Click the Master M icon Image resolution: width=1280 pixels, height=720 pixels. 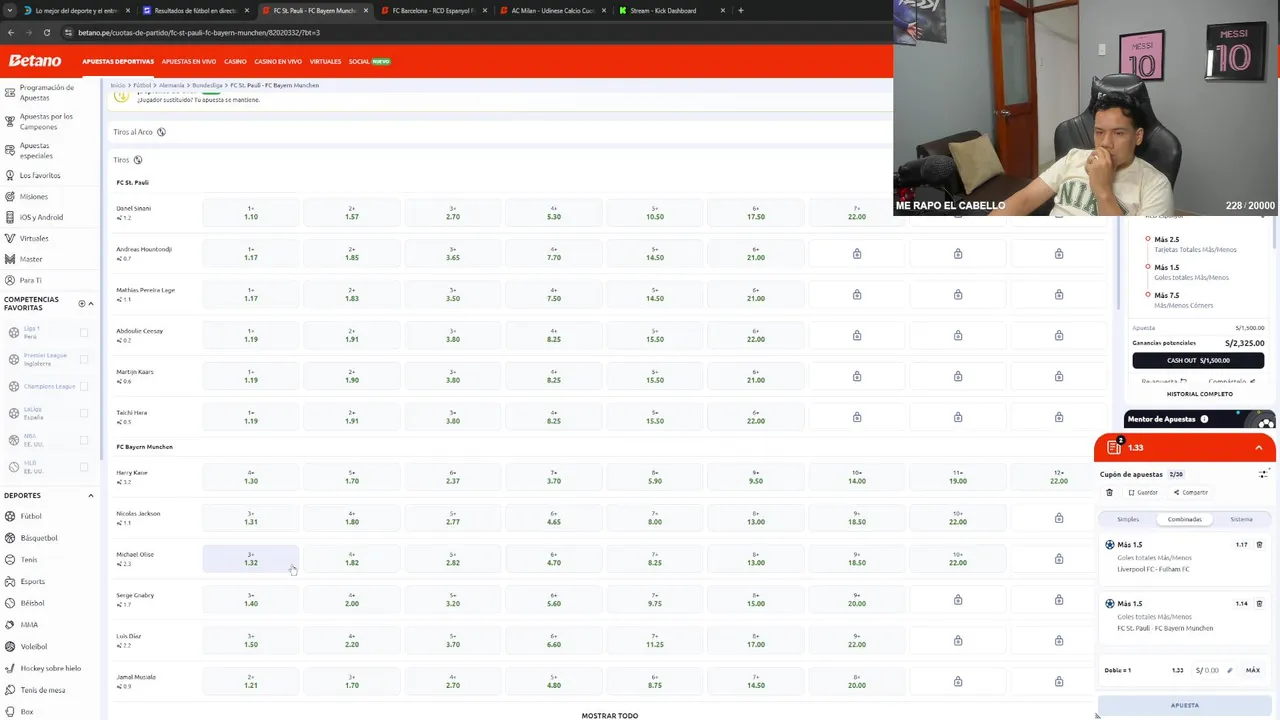[x=9, y=259]
